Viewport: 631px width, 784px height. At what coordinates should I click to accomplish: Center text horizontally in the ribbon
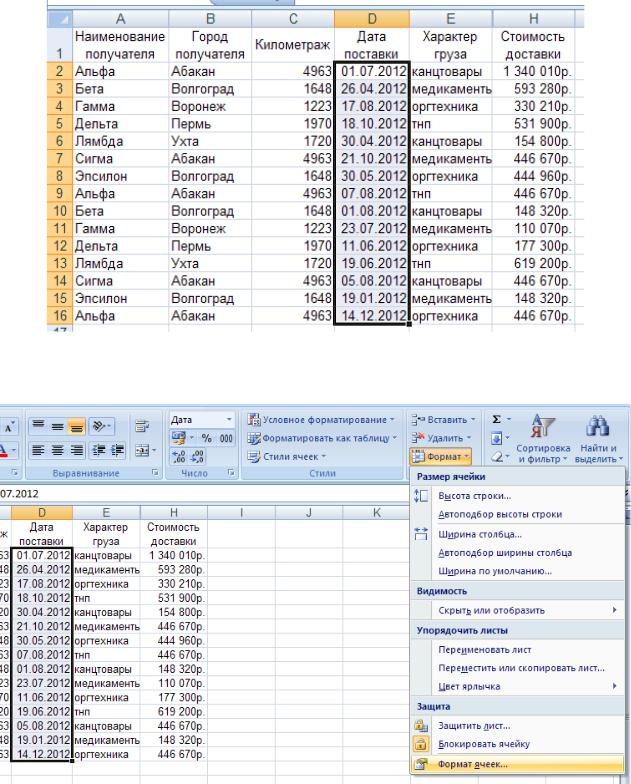point(58,450)
